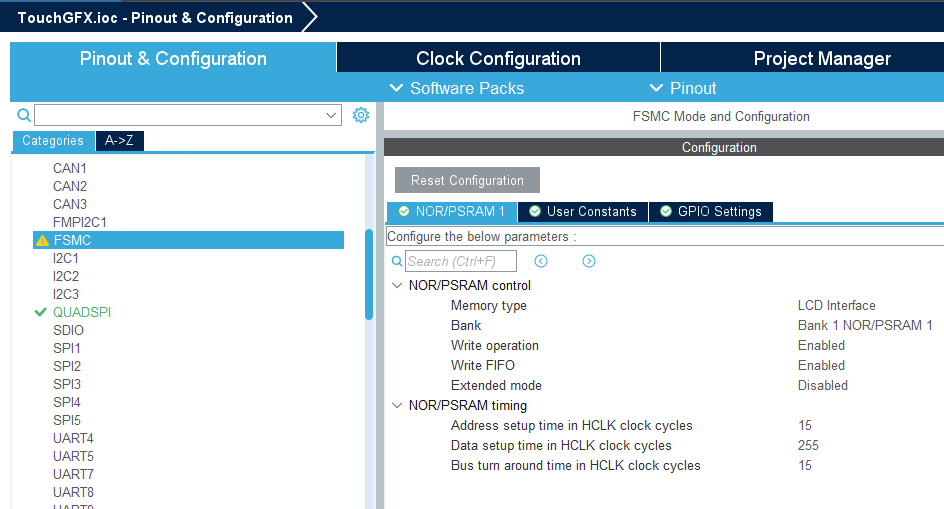Open the Pinout dropdown menu
Screen dimensions: 944x509
coord(683,88)
